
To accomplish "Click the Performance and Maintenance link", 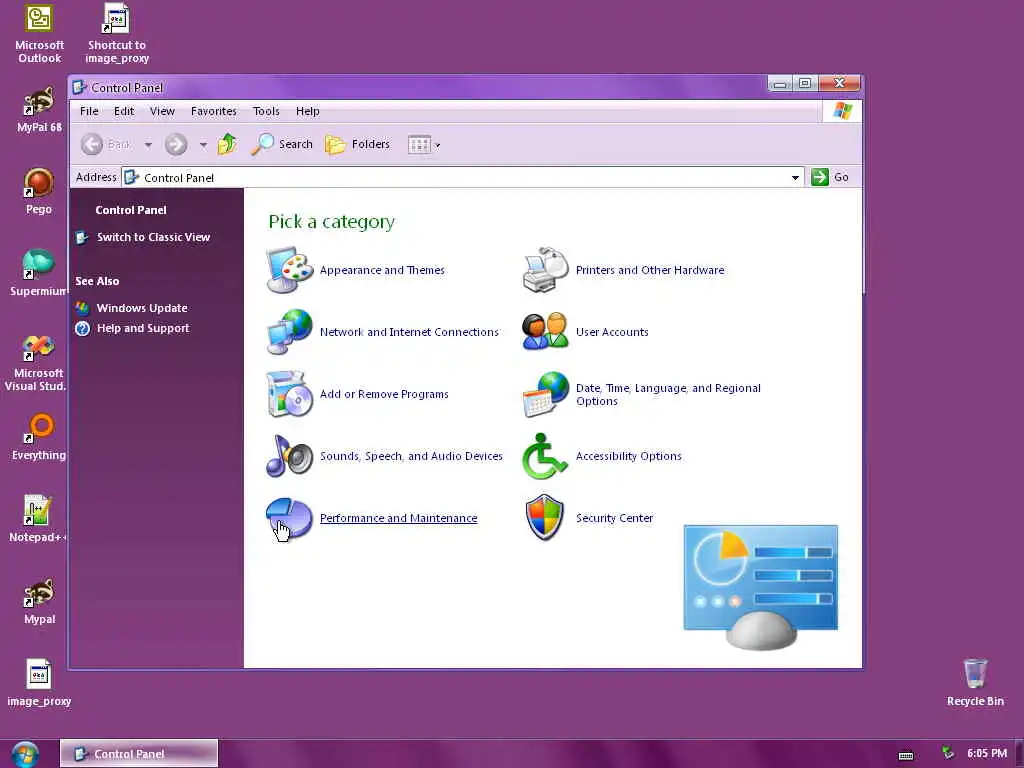I will click(398, 518).
